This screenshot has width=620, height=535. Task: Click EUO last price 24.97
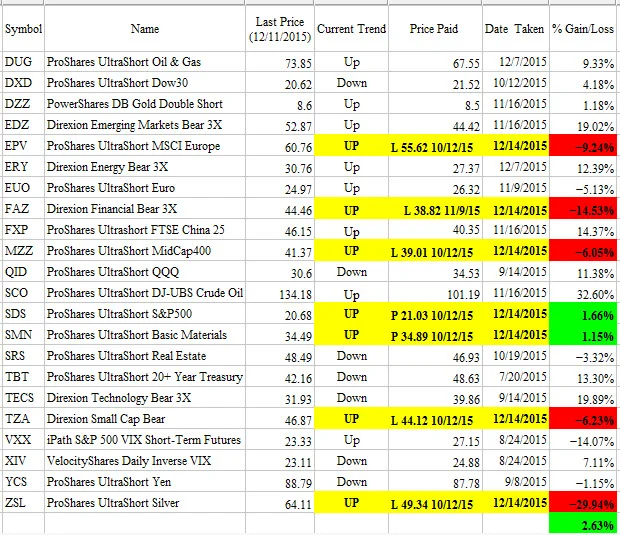pyautogui.click(x=280, y=188)
